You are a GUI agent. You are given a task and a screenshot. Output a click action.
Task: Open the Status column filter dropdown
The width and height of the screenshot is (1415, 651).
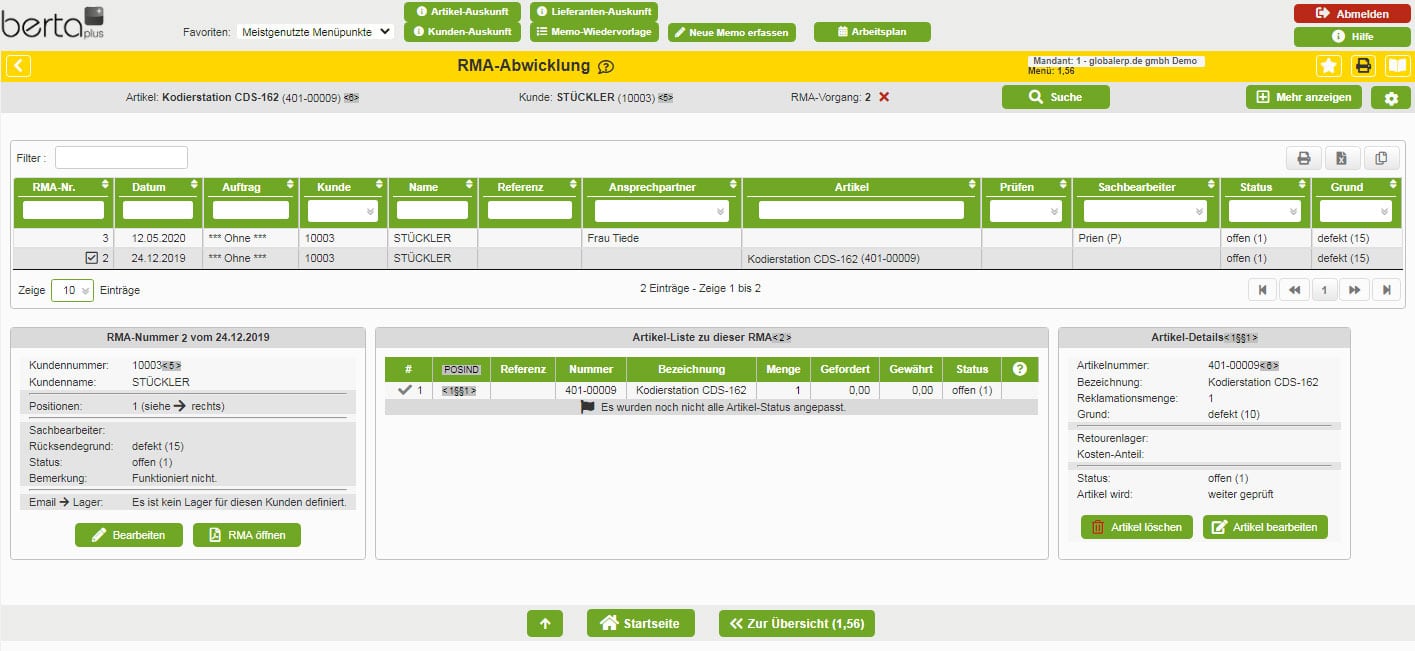1265,211
